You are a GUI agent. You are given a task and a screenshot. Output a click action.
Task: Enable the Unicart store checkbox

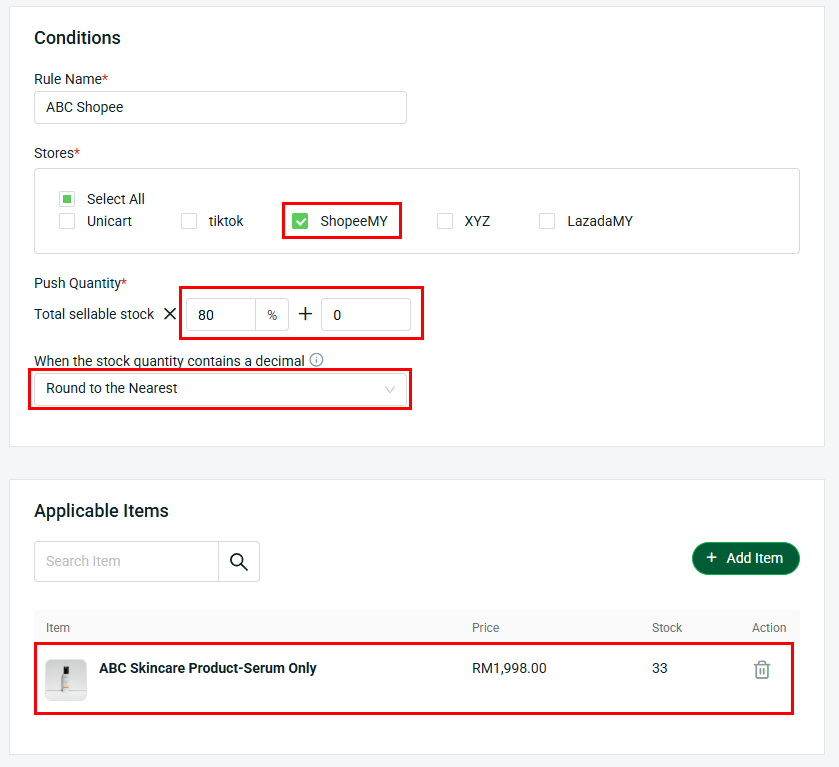click(67, 221)
